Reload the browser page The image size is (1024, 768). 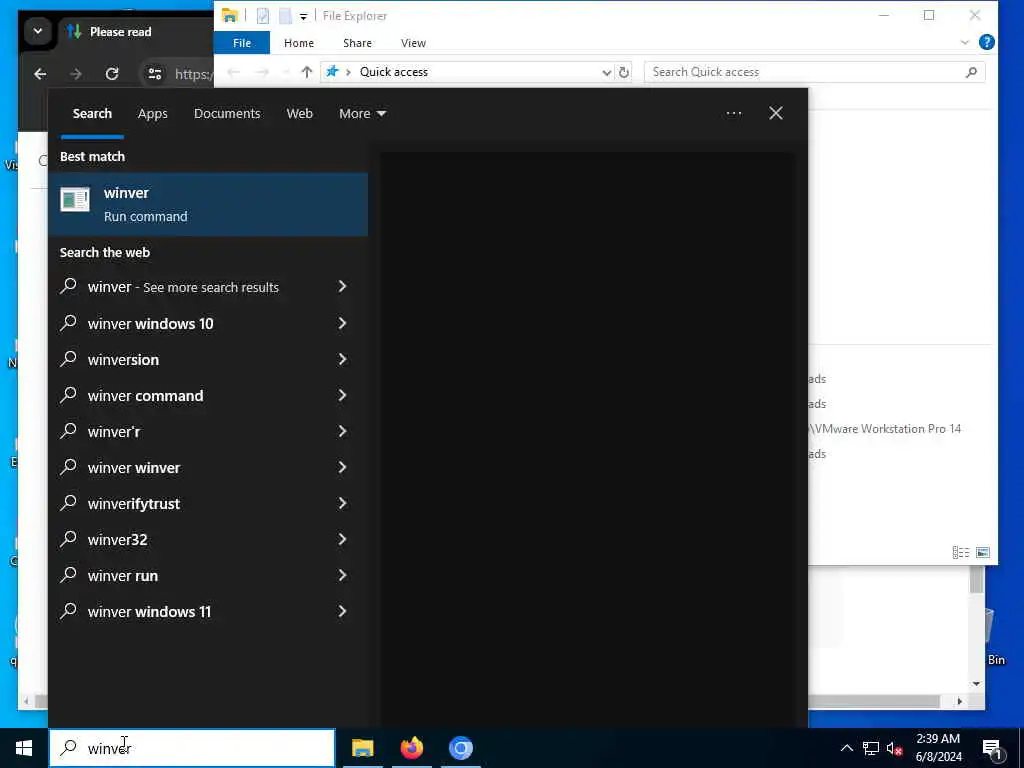click(x=112, y=74)
